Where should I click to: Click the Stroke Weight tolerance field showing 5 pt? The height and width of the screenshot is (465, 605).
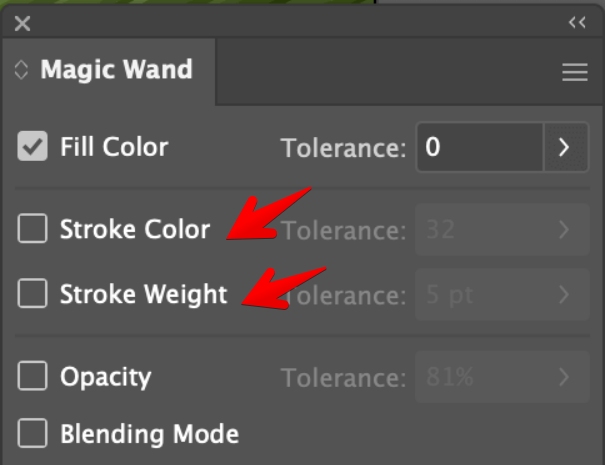point(479,295)
